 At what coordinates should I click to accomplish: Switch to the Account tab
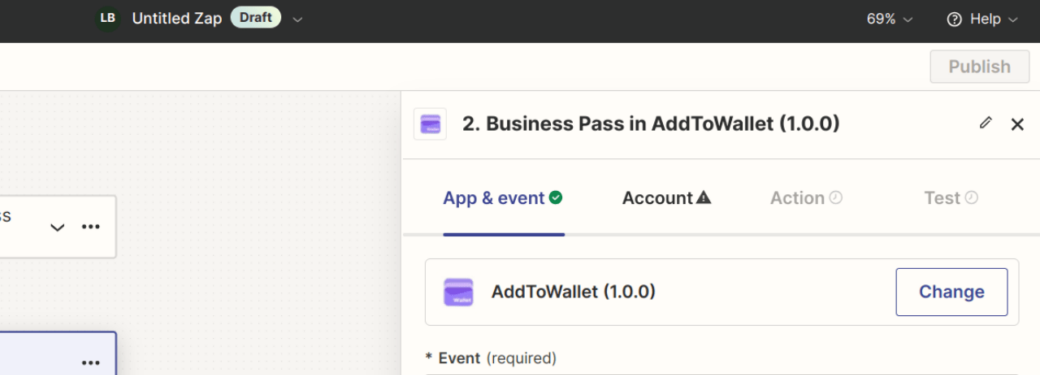[667, 198]
